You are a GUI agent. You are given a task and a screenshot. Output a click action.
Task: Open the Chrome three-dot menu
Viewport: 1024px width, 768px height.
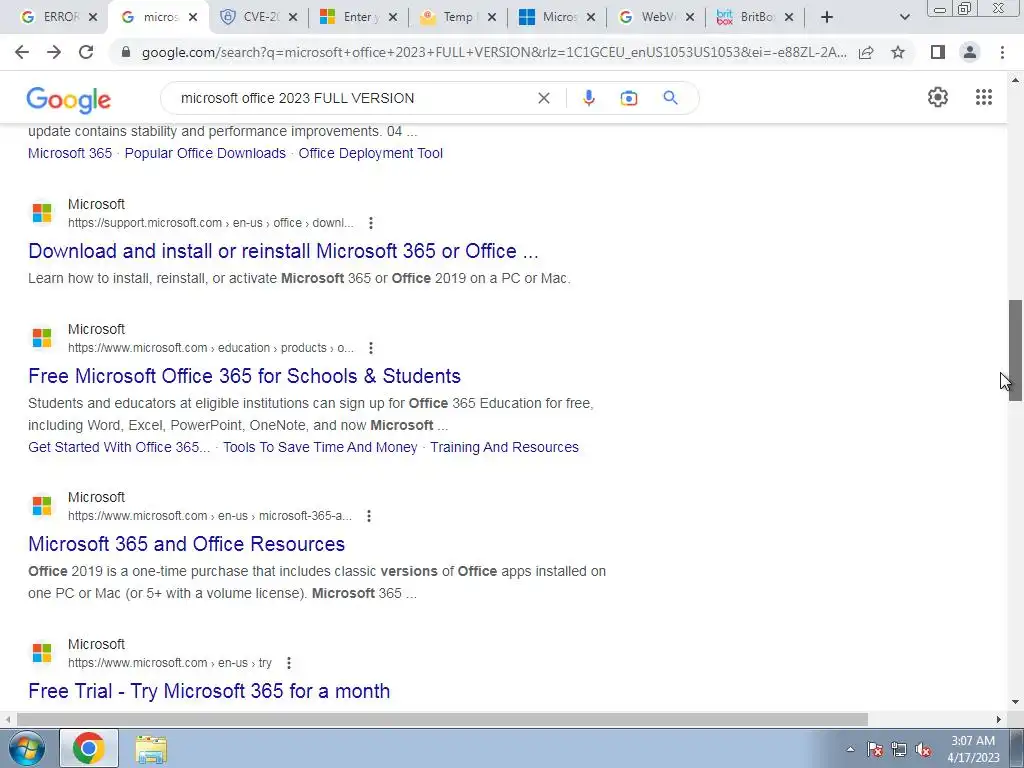[1002, 52]
